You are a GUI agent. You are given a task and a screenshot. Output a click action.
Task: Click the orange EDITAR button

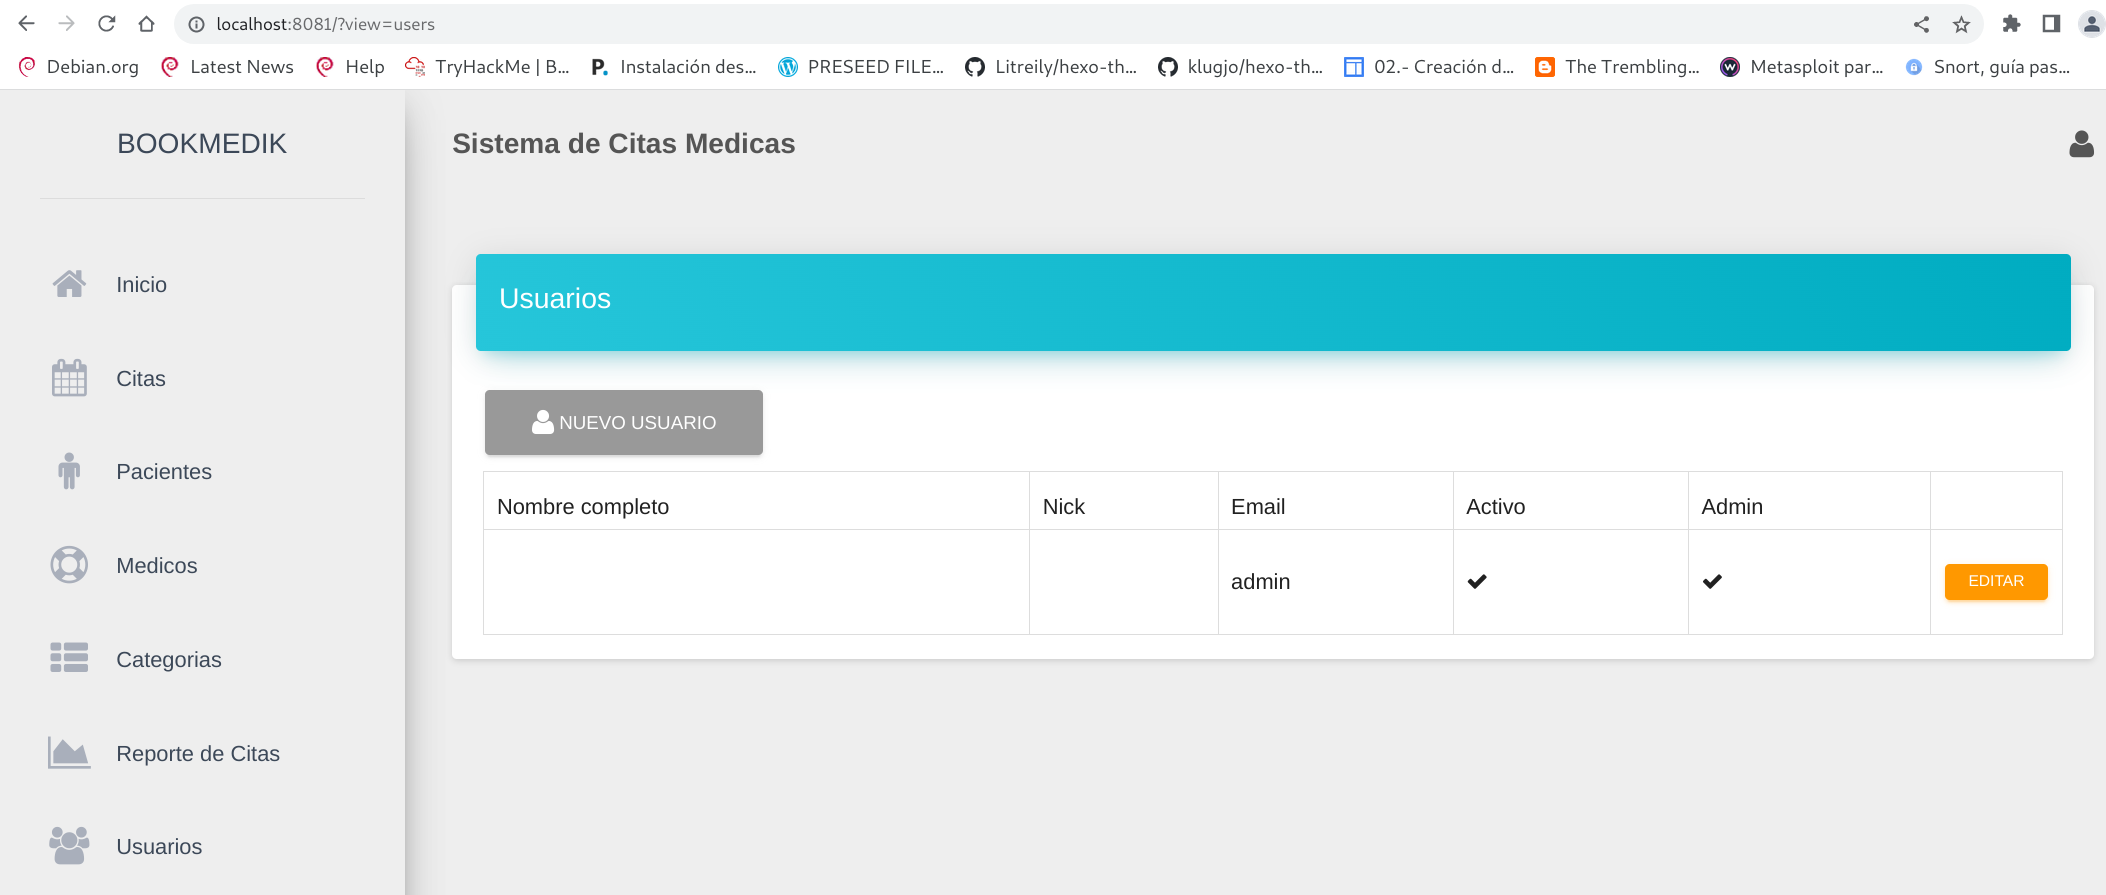point(1995,582)
